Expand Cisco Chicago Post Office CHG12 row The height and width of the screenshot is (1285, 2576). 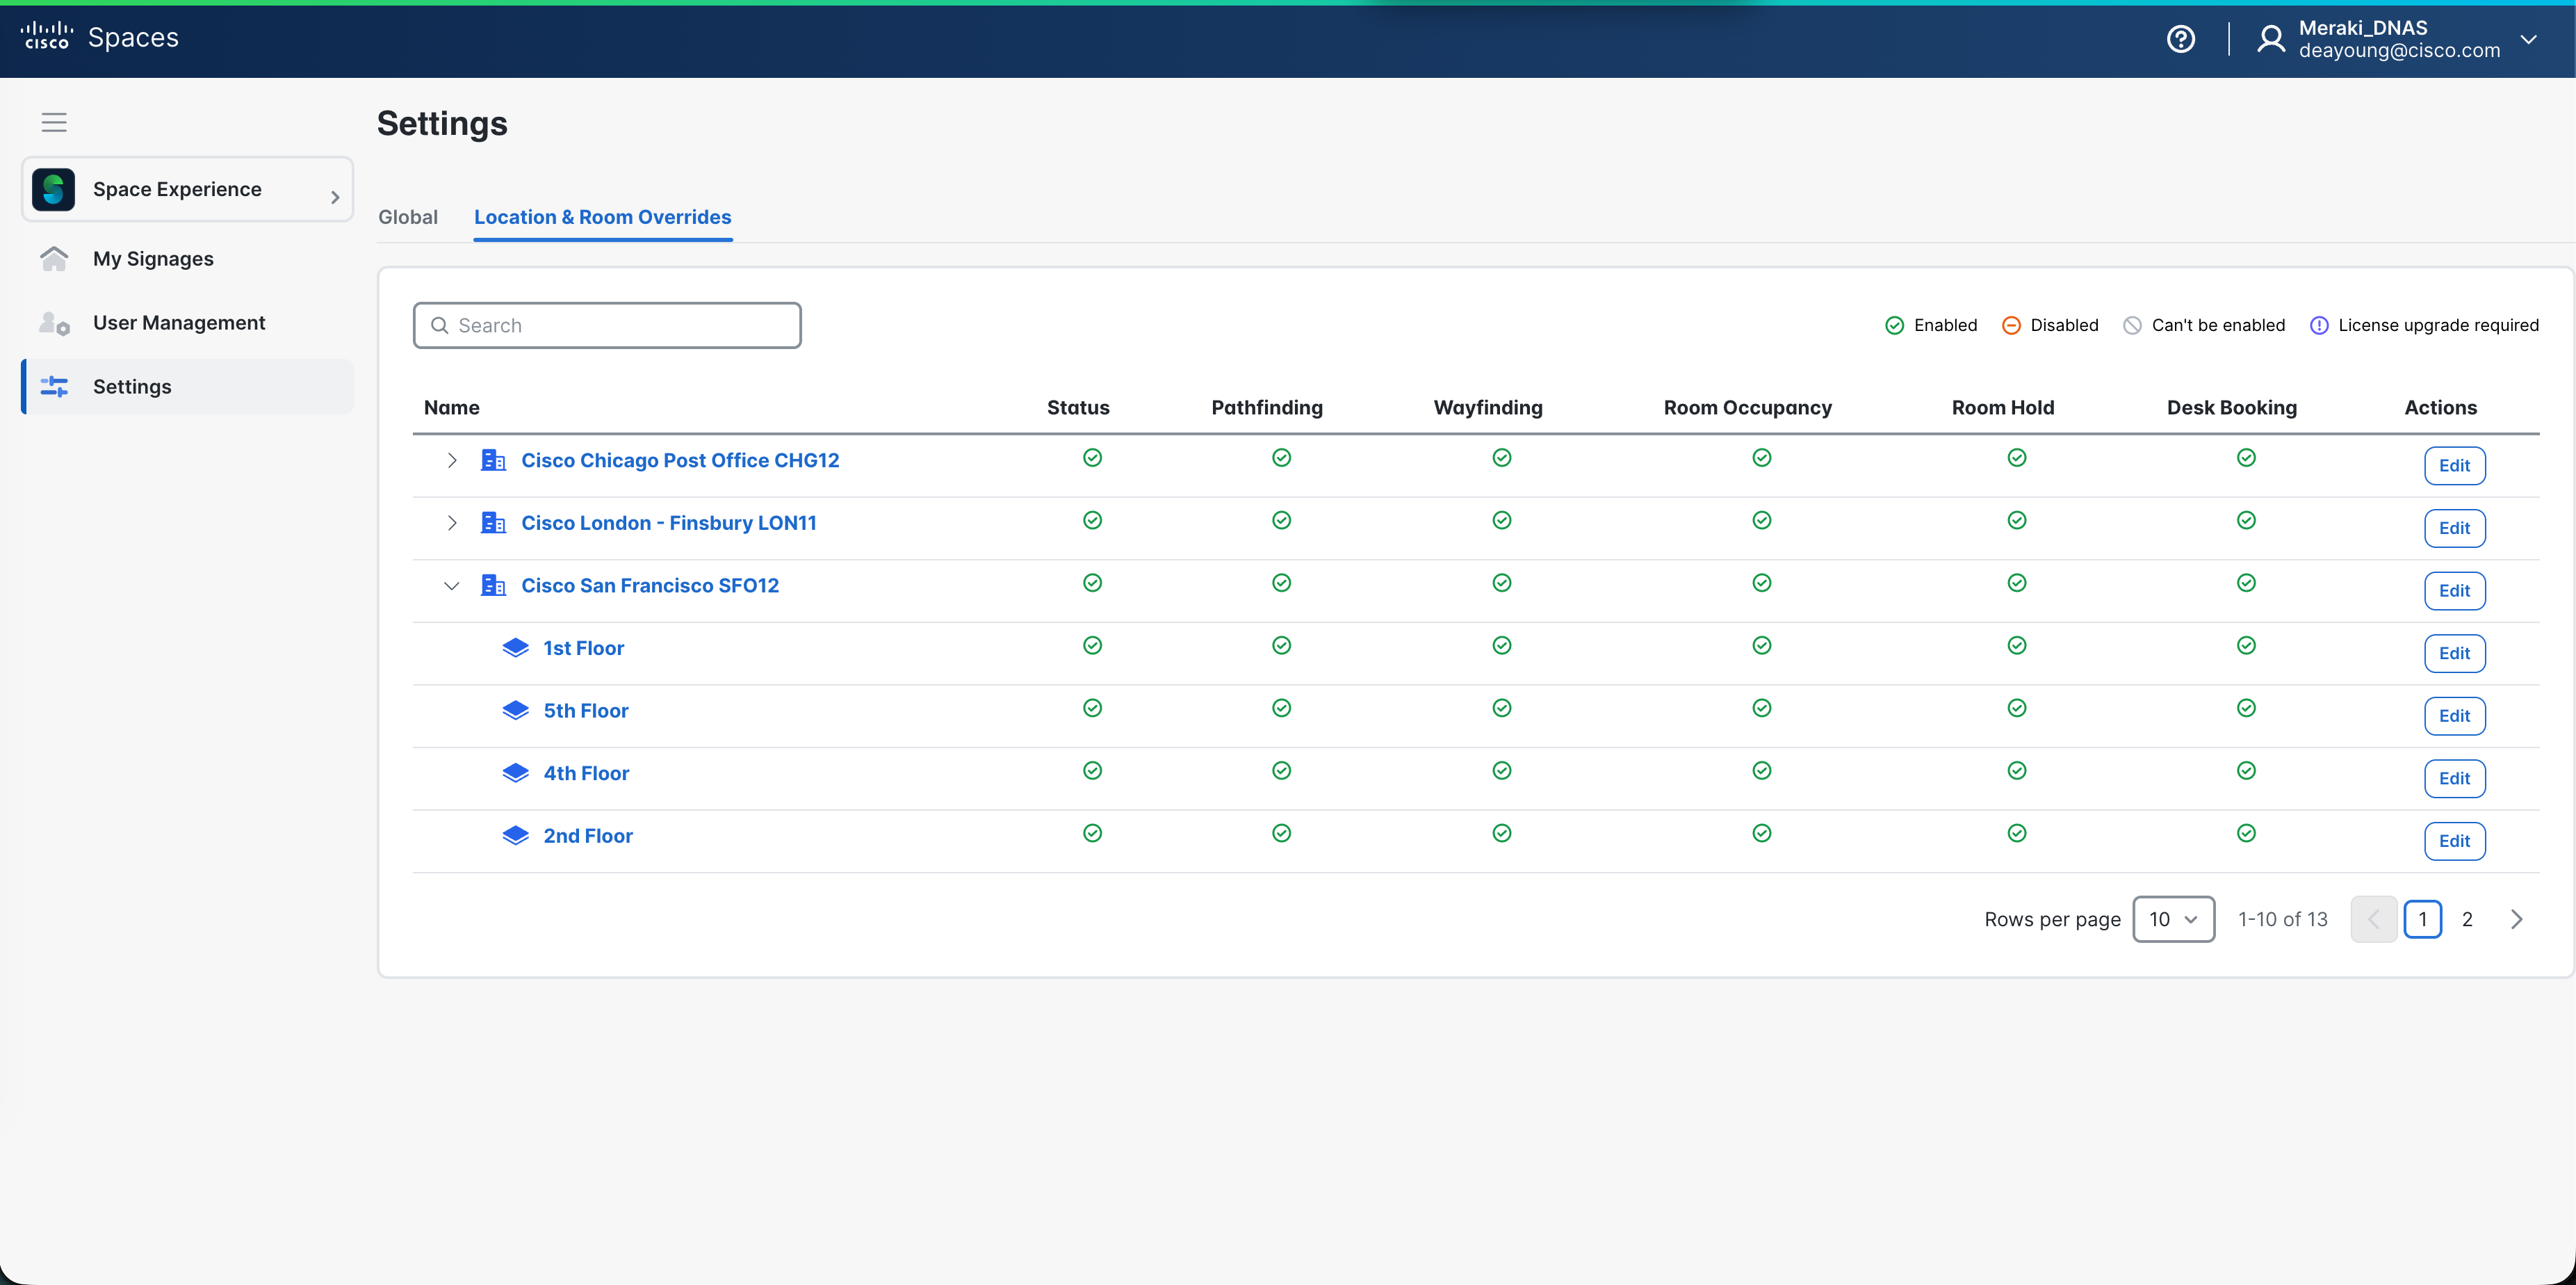452,460
